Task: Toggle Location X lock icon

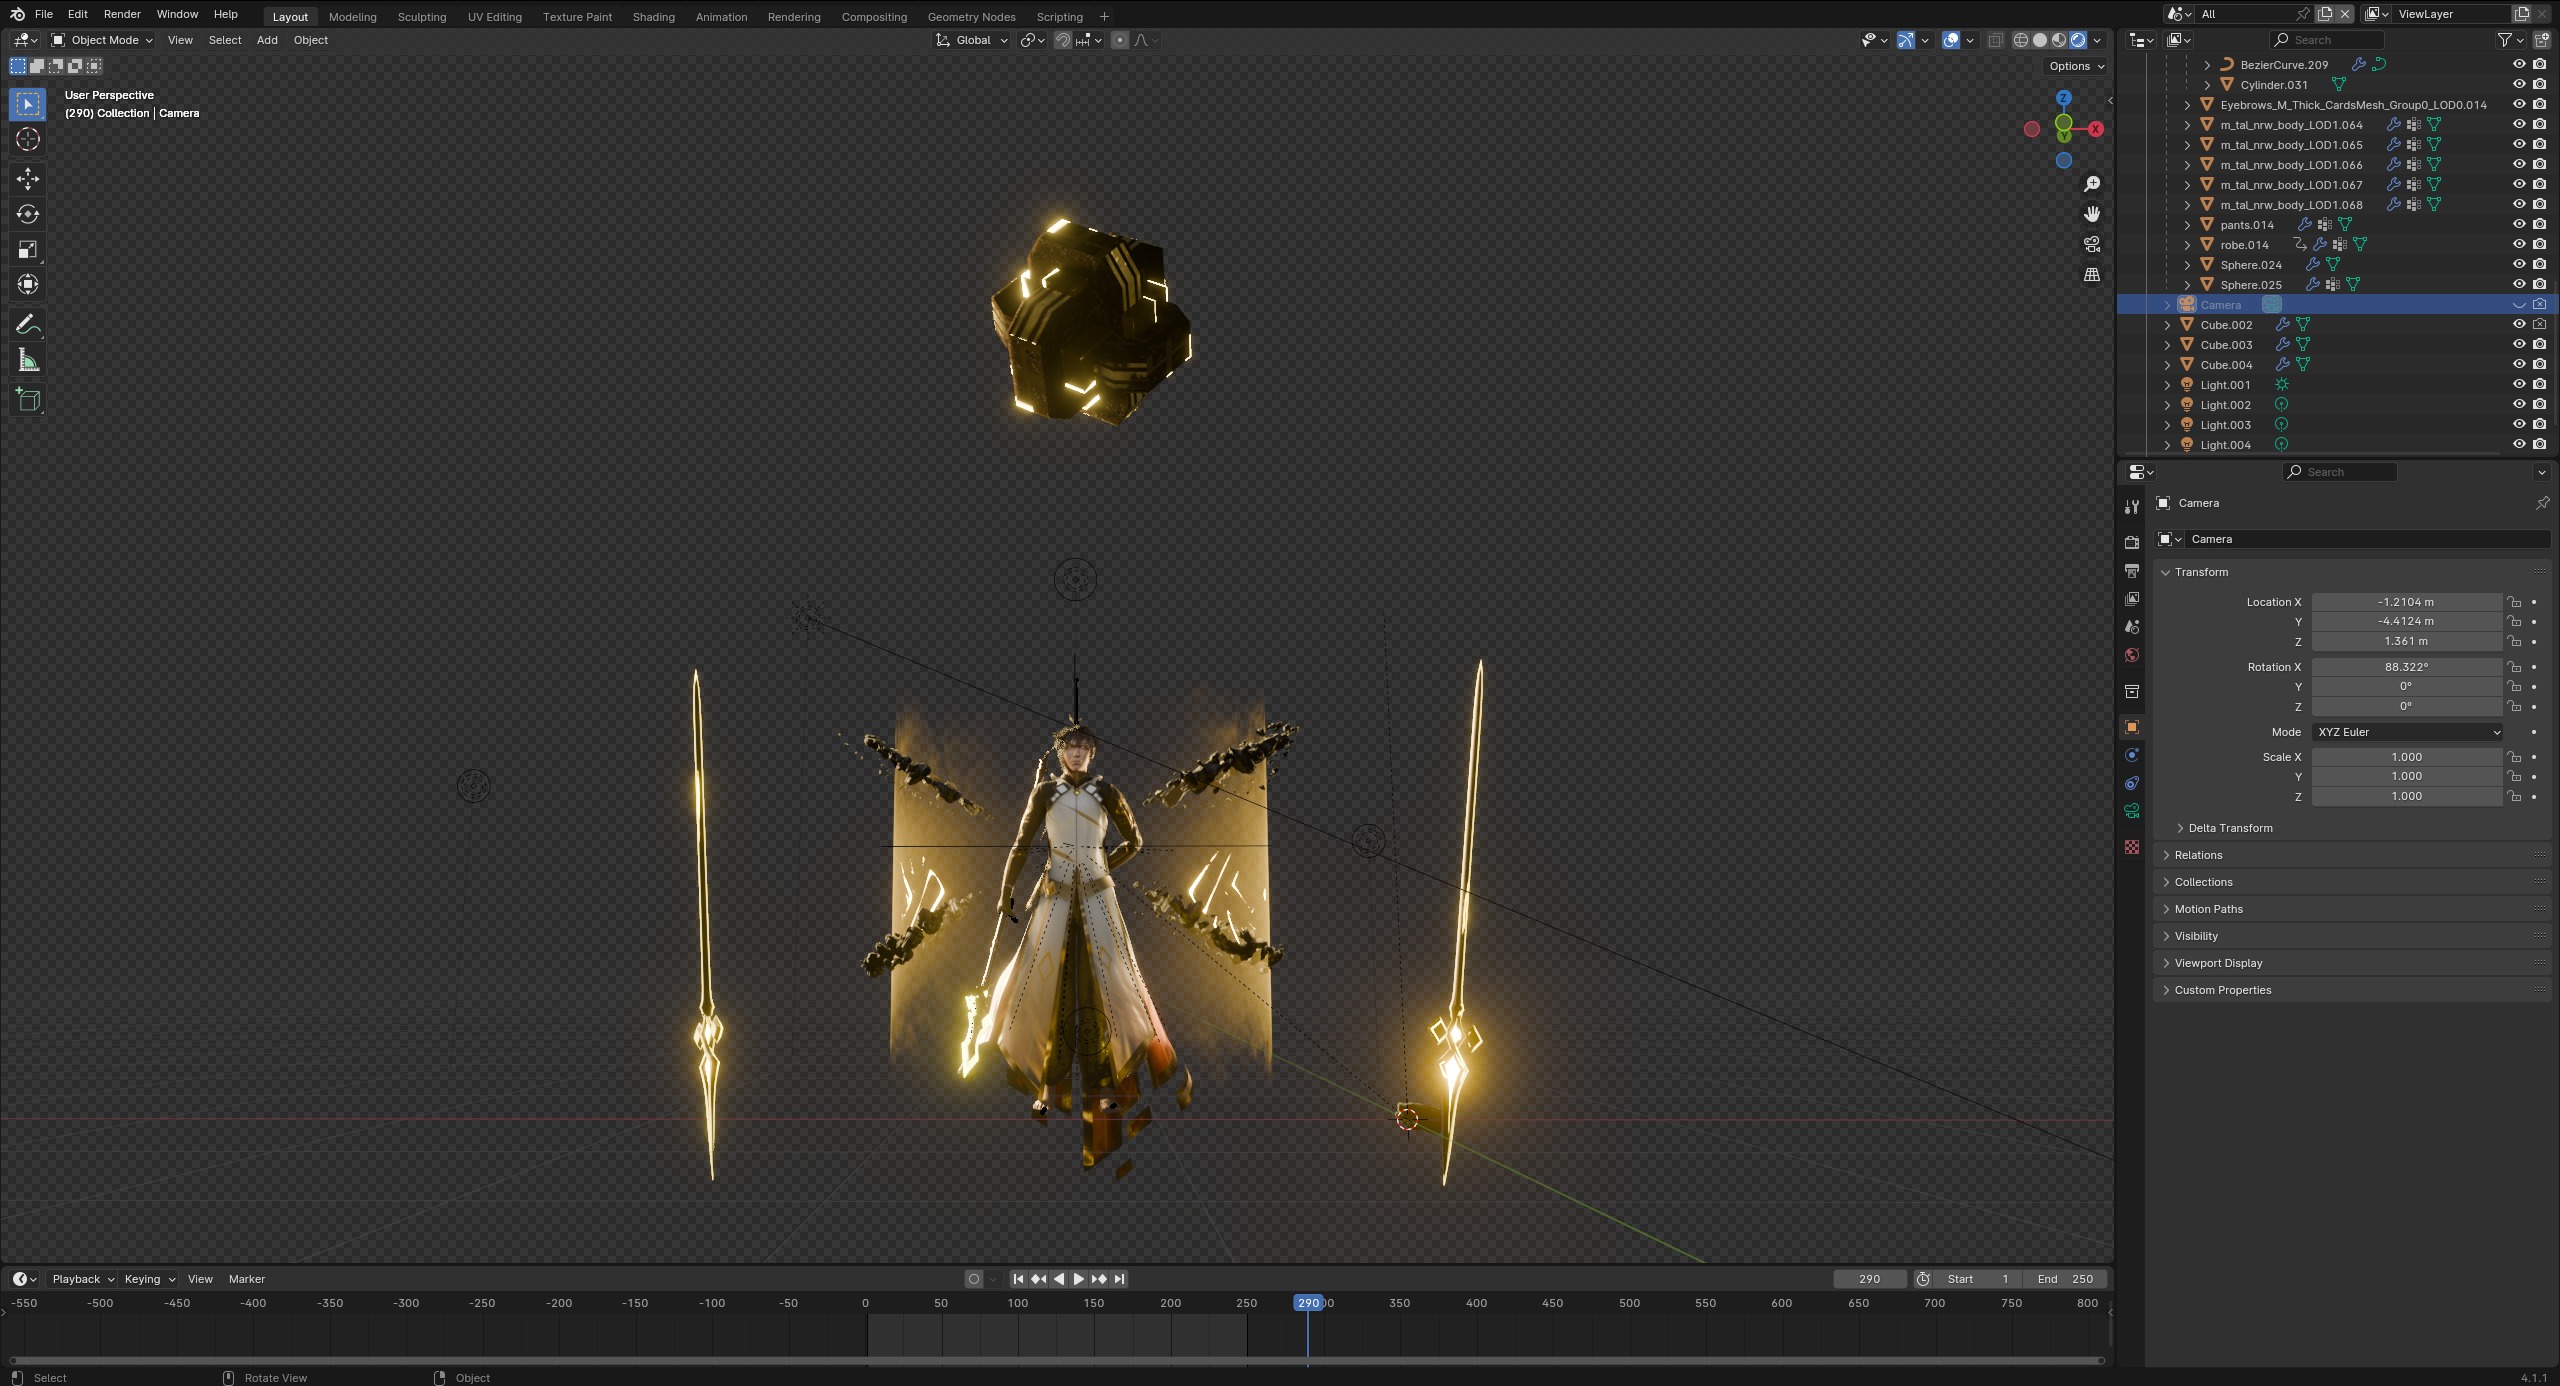Action: (2514, 602)
